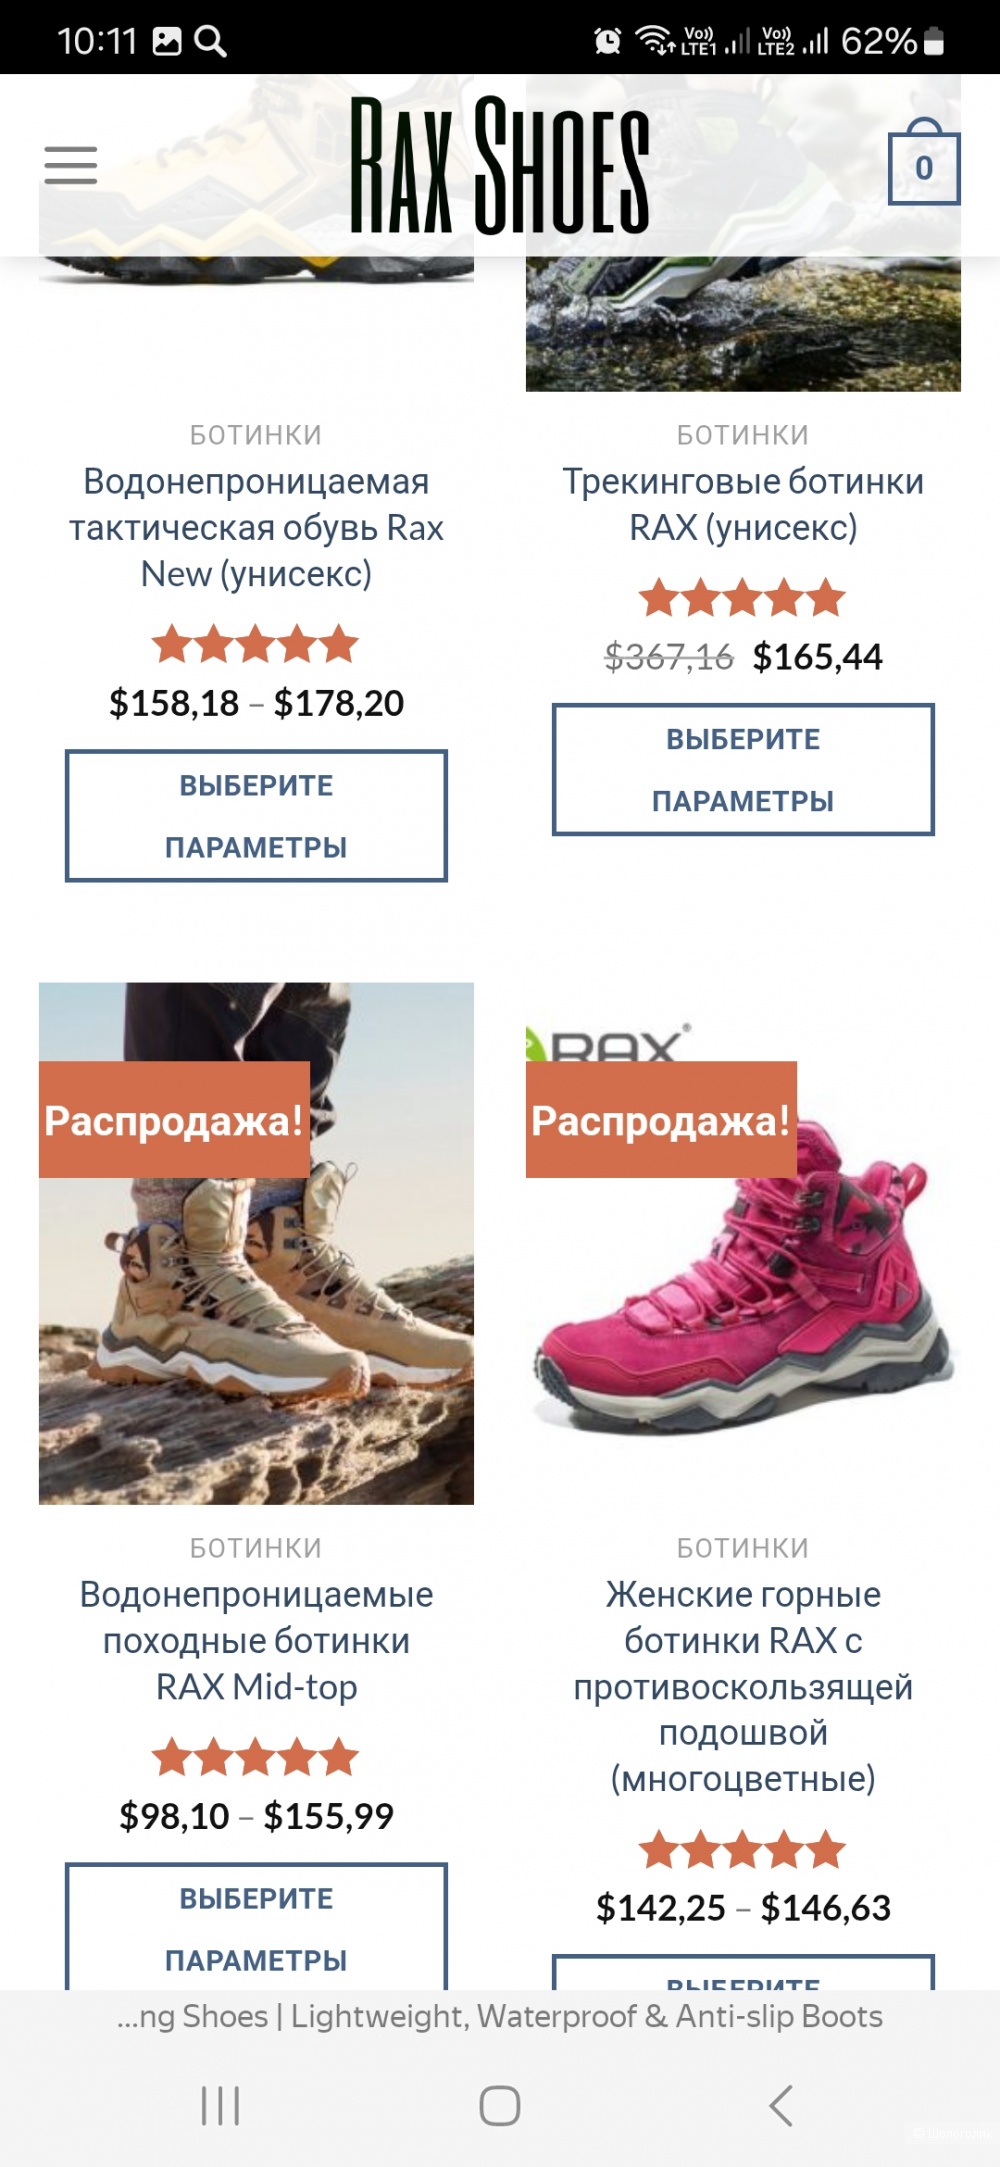This screenshot has width=1000, height=2167.
Task: Open Трекинговые ботинки RAX (унисекс) product link
Action: click(743, 505)
